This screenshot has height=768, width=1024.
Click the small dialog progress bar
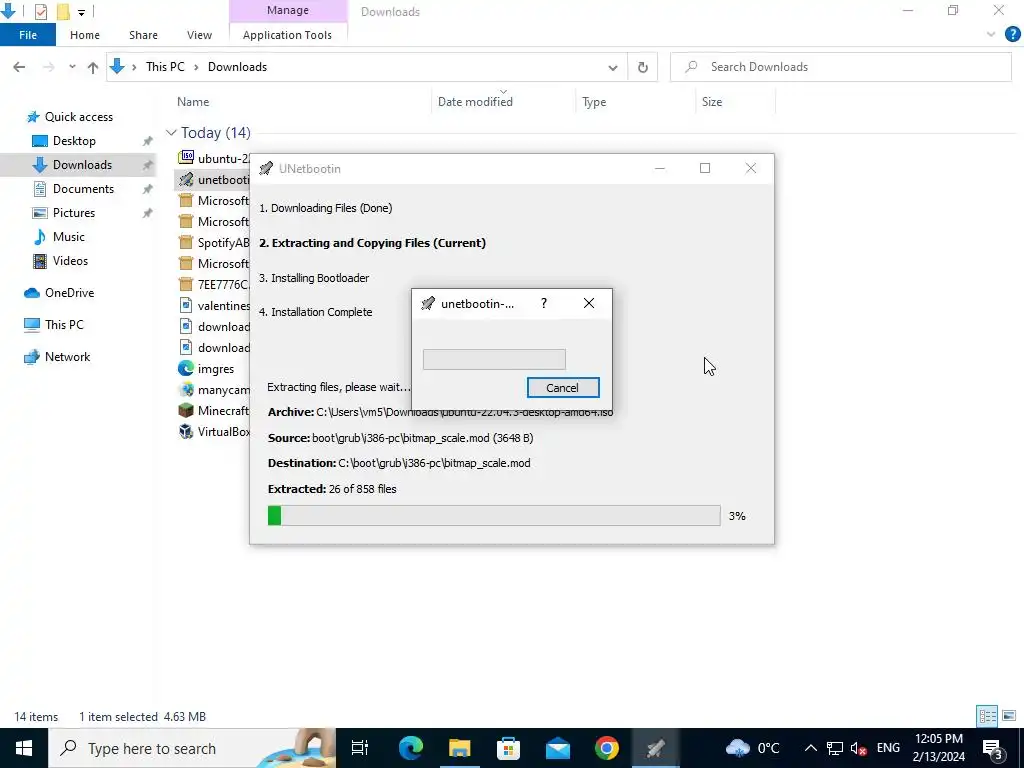coord(494,359)
